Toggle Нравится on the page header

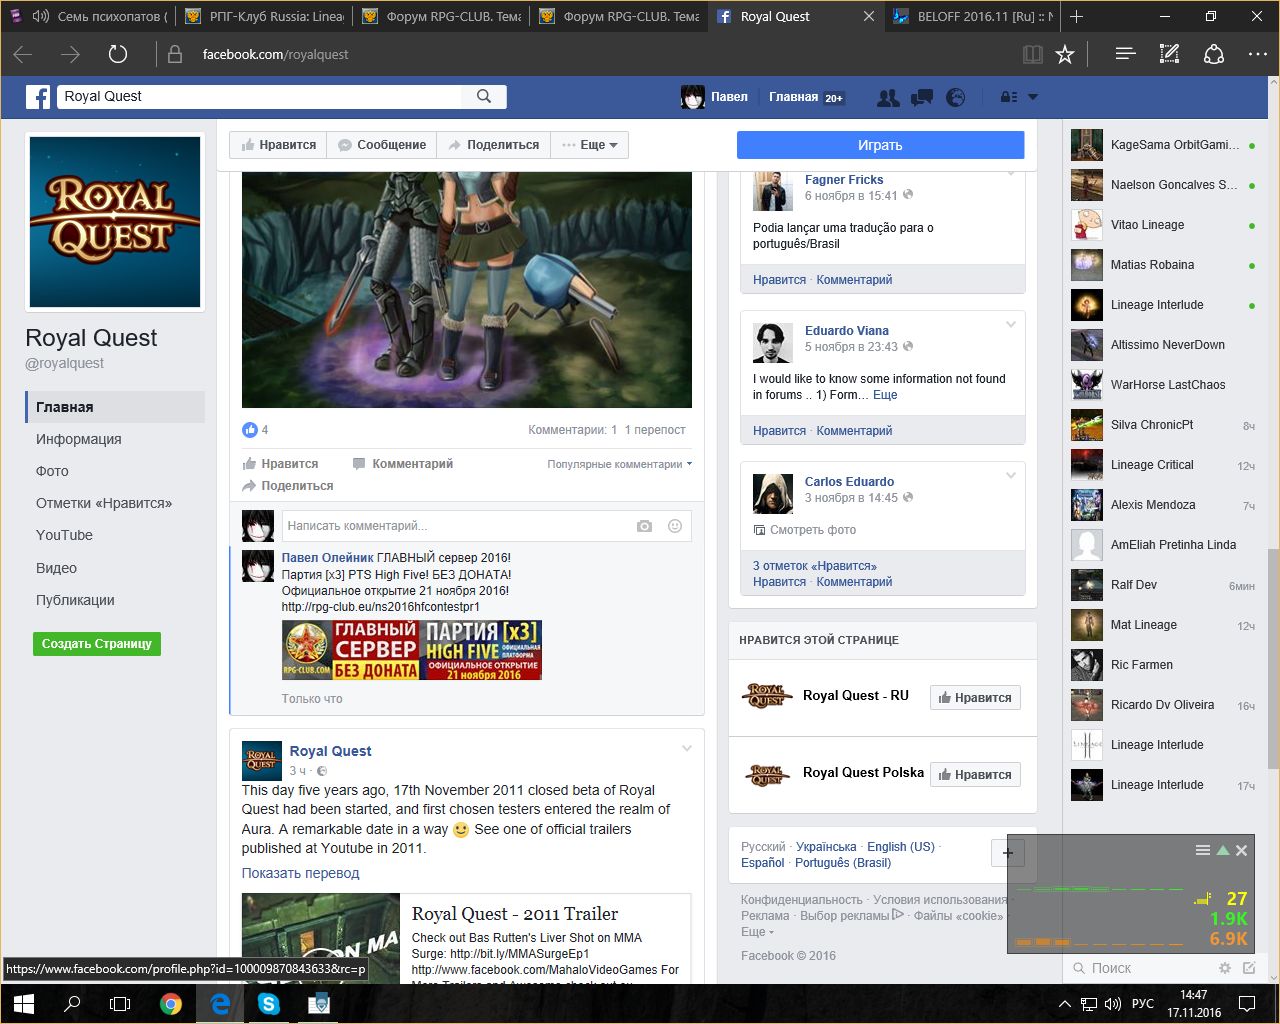coord(278,145)
